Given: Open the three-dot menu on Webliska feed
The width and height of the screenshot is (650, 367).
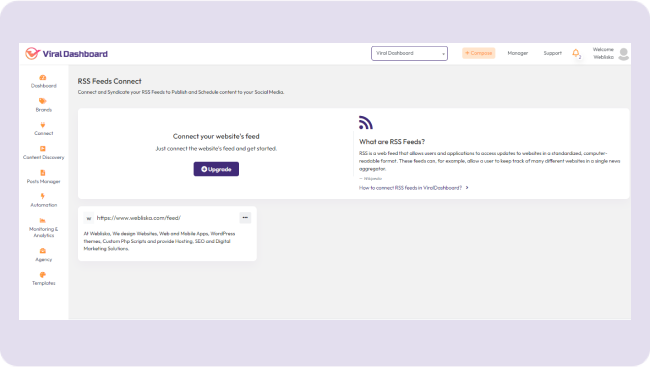Looking at the screenshot, I should (x=245, y=218).
